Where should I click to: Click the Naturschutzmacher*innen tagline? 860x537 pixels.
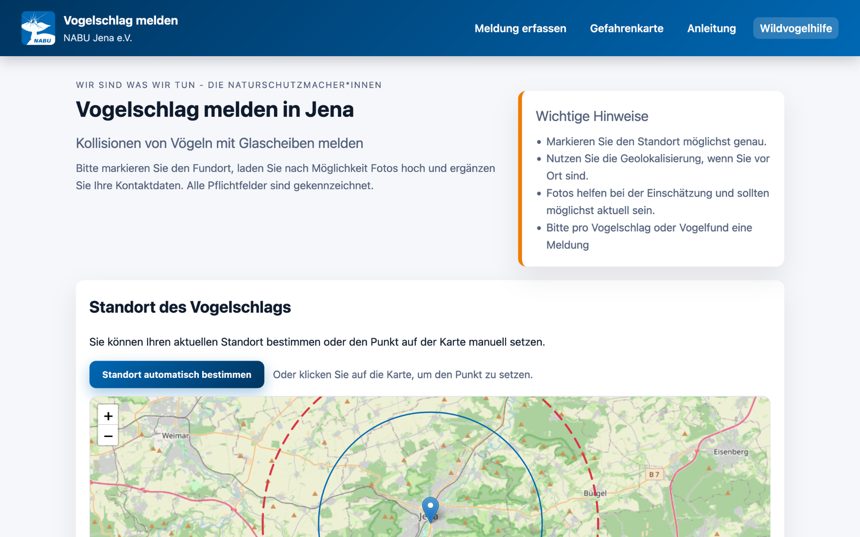point(229,85)
